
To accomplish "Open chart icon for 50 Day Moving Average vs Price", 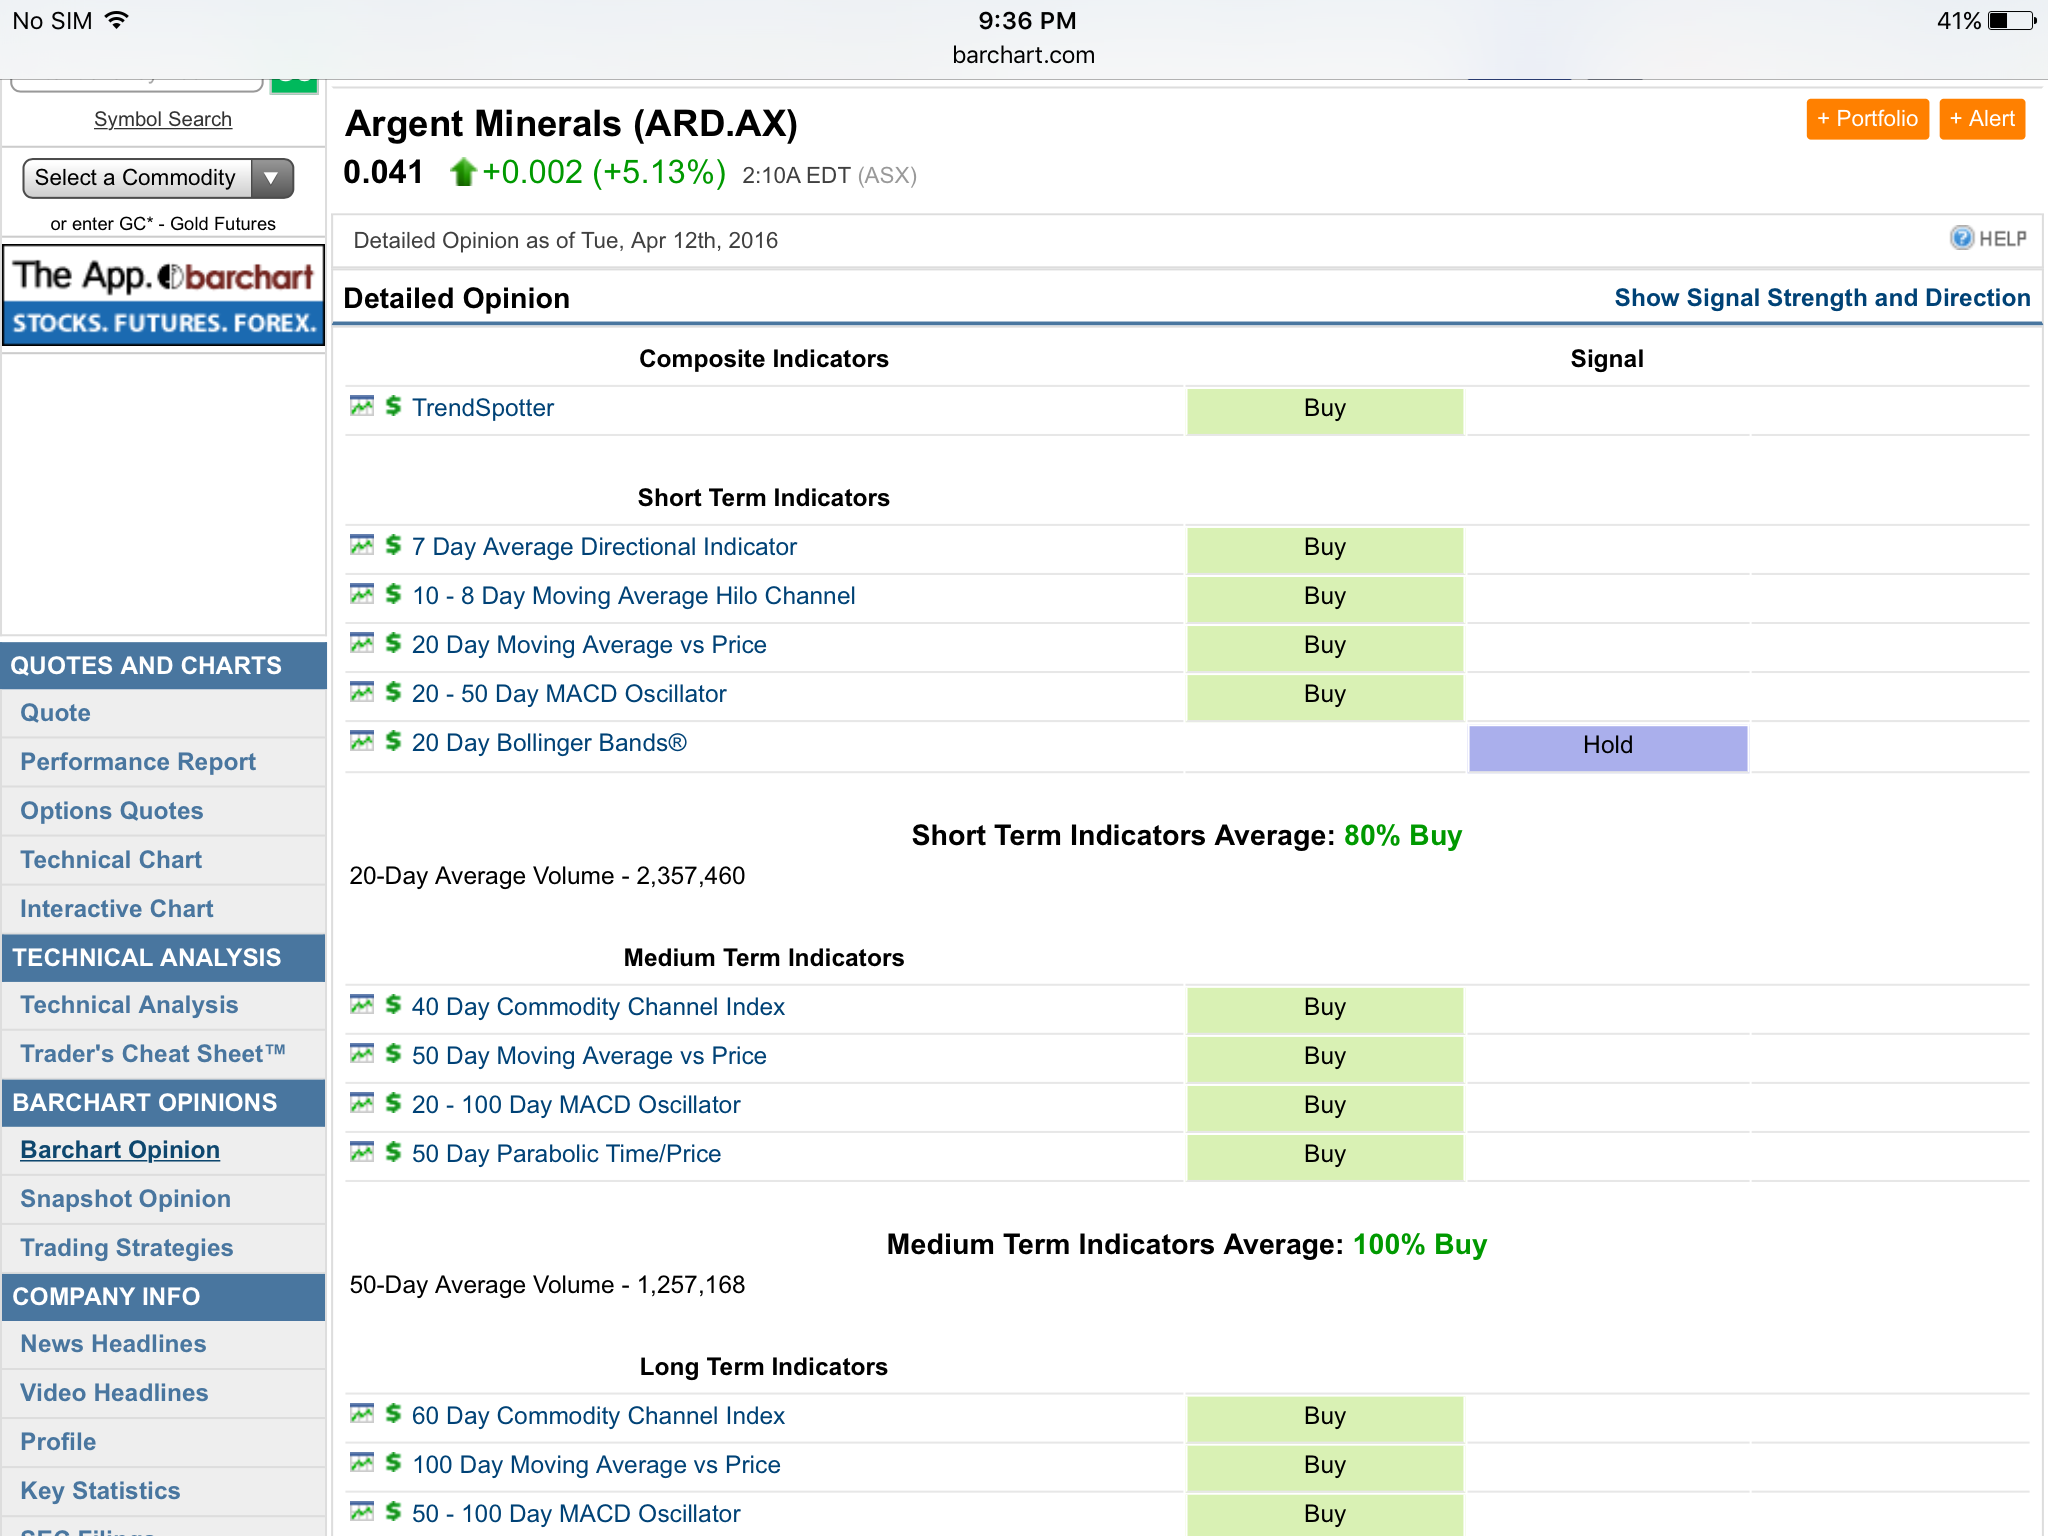I will 362,1054.
